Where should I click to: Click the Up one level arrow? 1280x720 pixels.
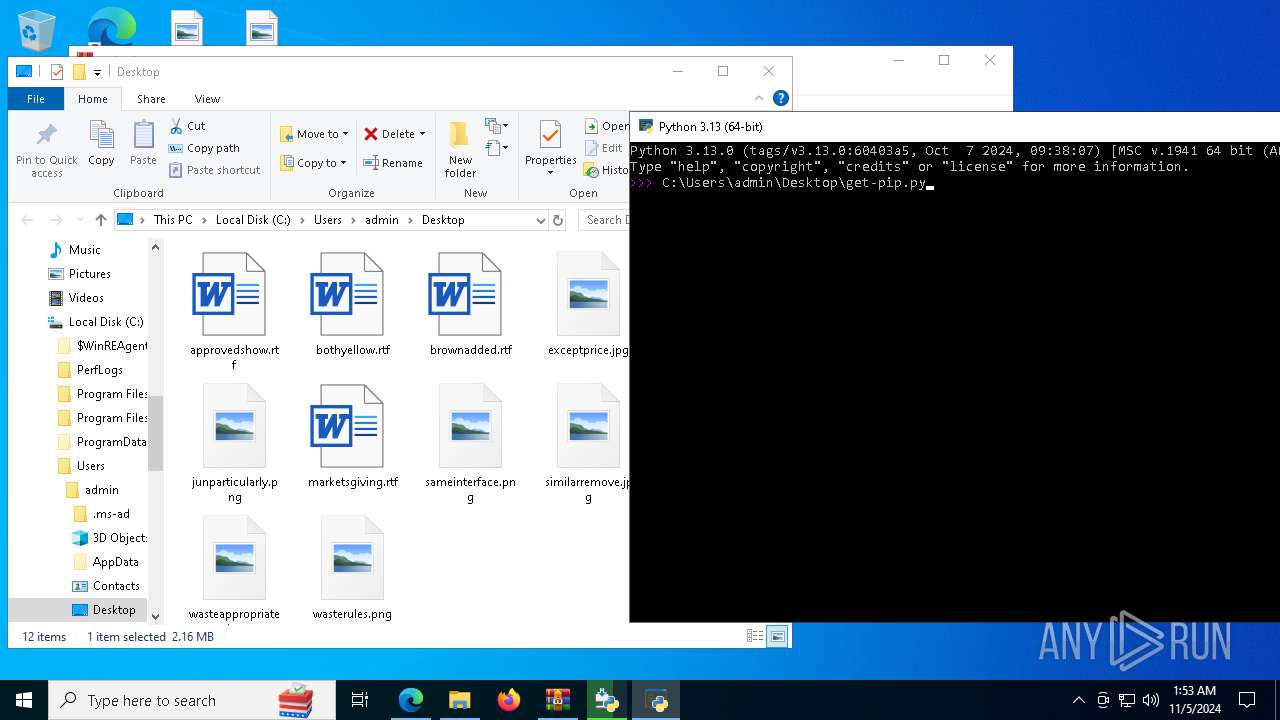pyautogui.click(x=100, y=220)
